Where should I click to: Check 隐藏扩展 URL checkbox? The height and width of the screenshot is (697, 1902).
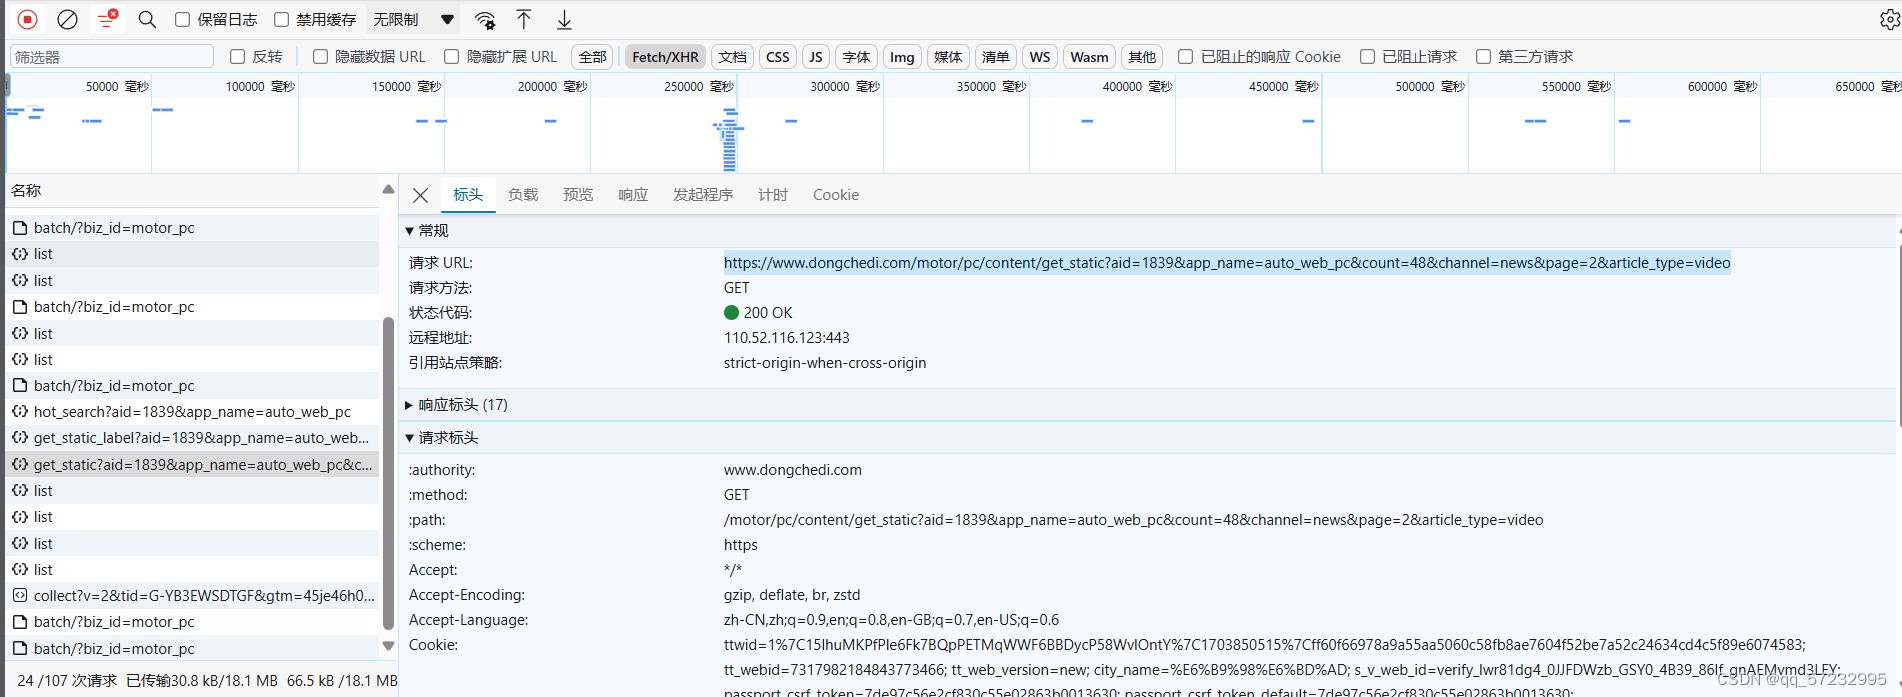452,56
